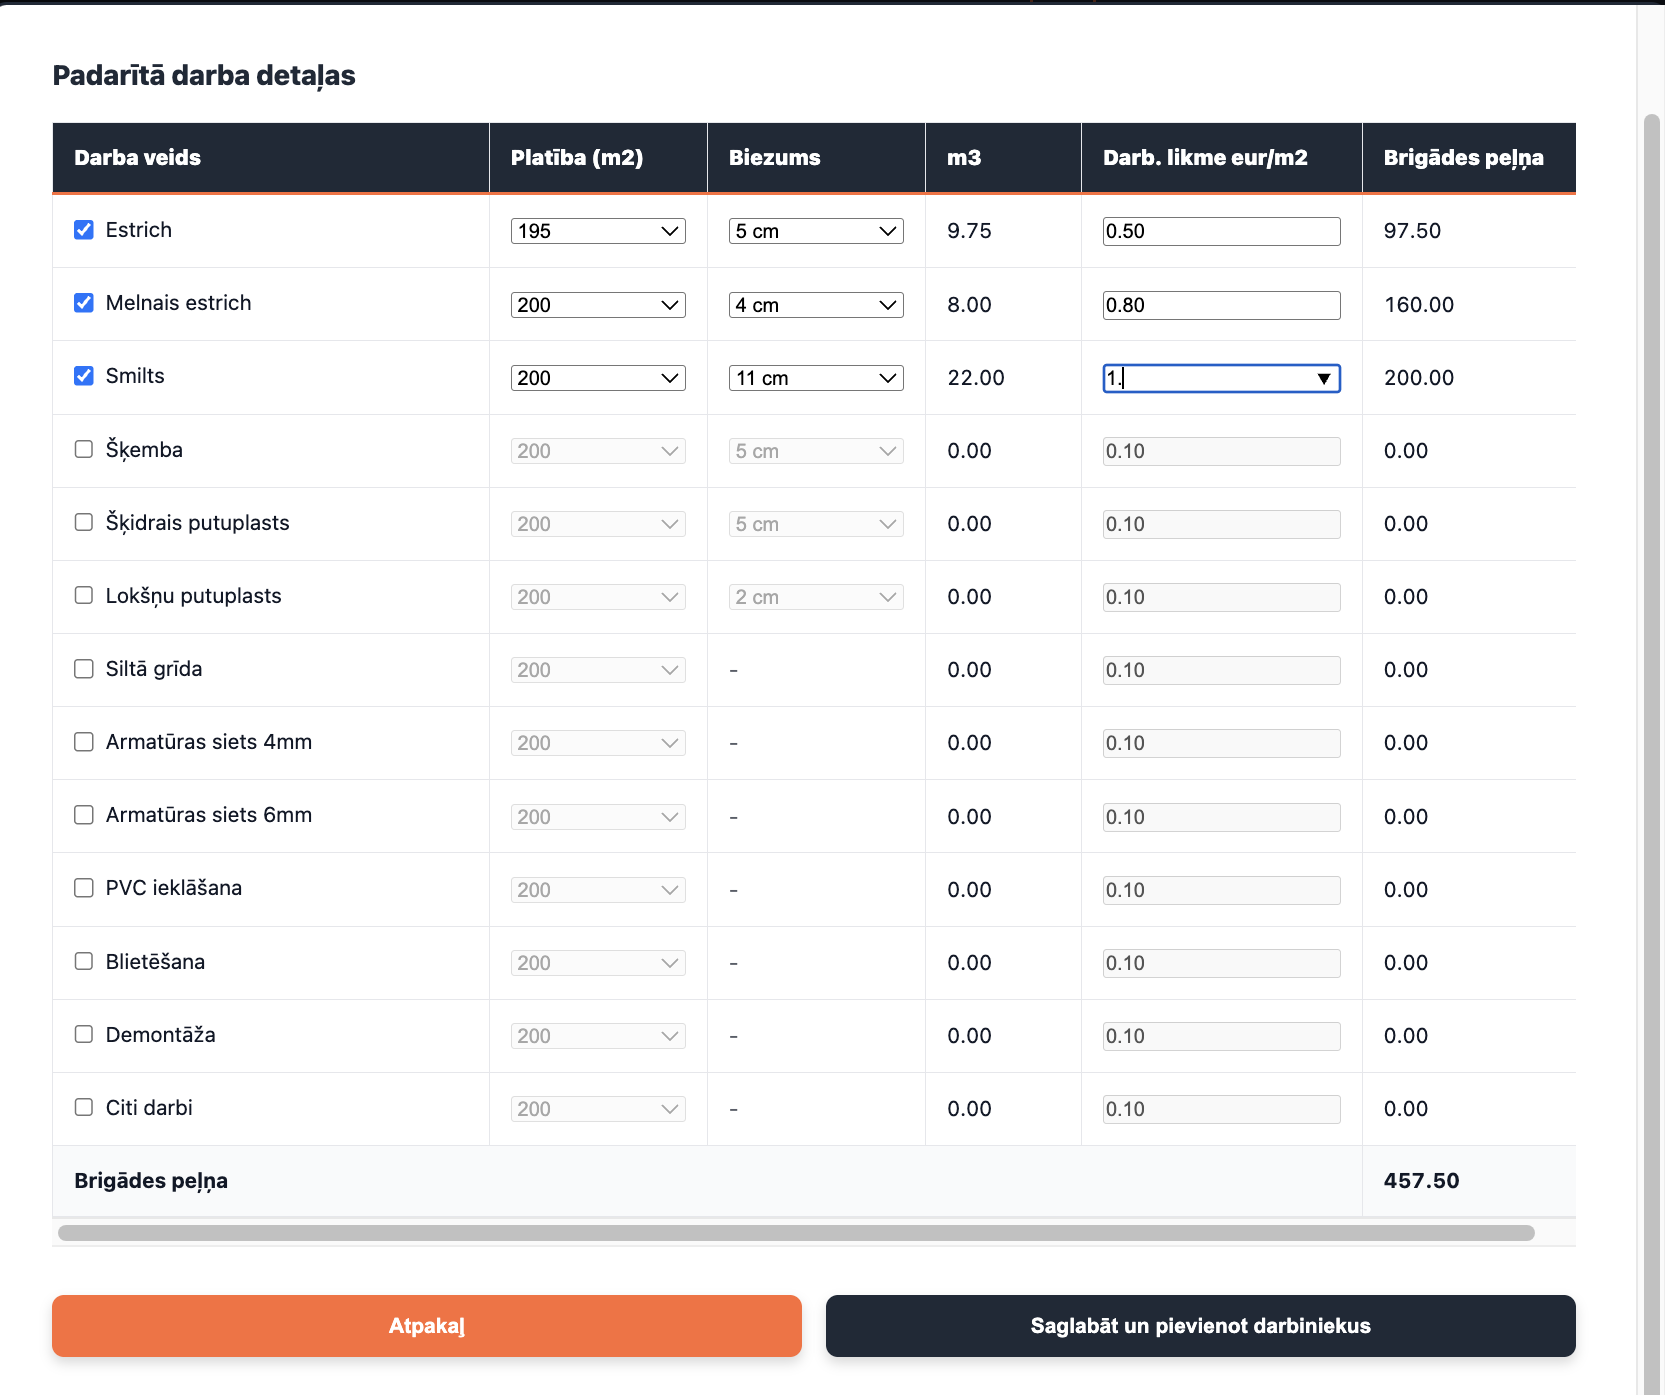This screenshot has width=1665, height=1395.
Task: Open Šķemba area dropdown
Action: coord(598,451)
